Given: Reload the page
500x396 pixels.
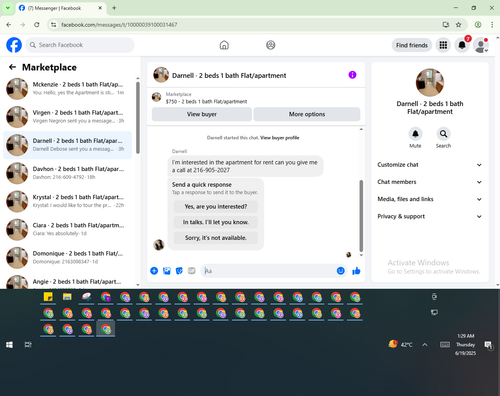Looking at the screenshot, I should coord(37,25).
